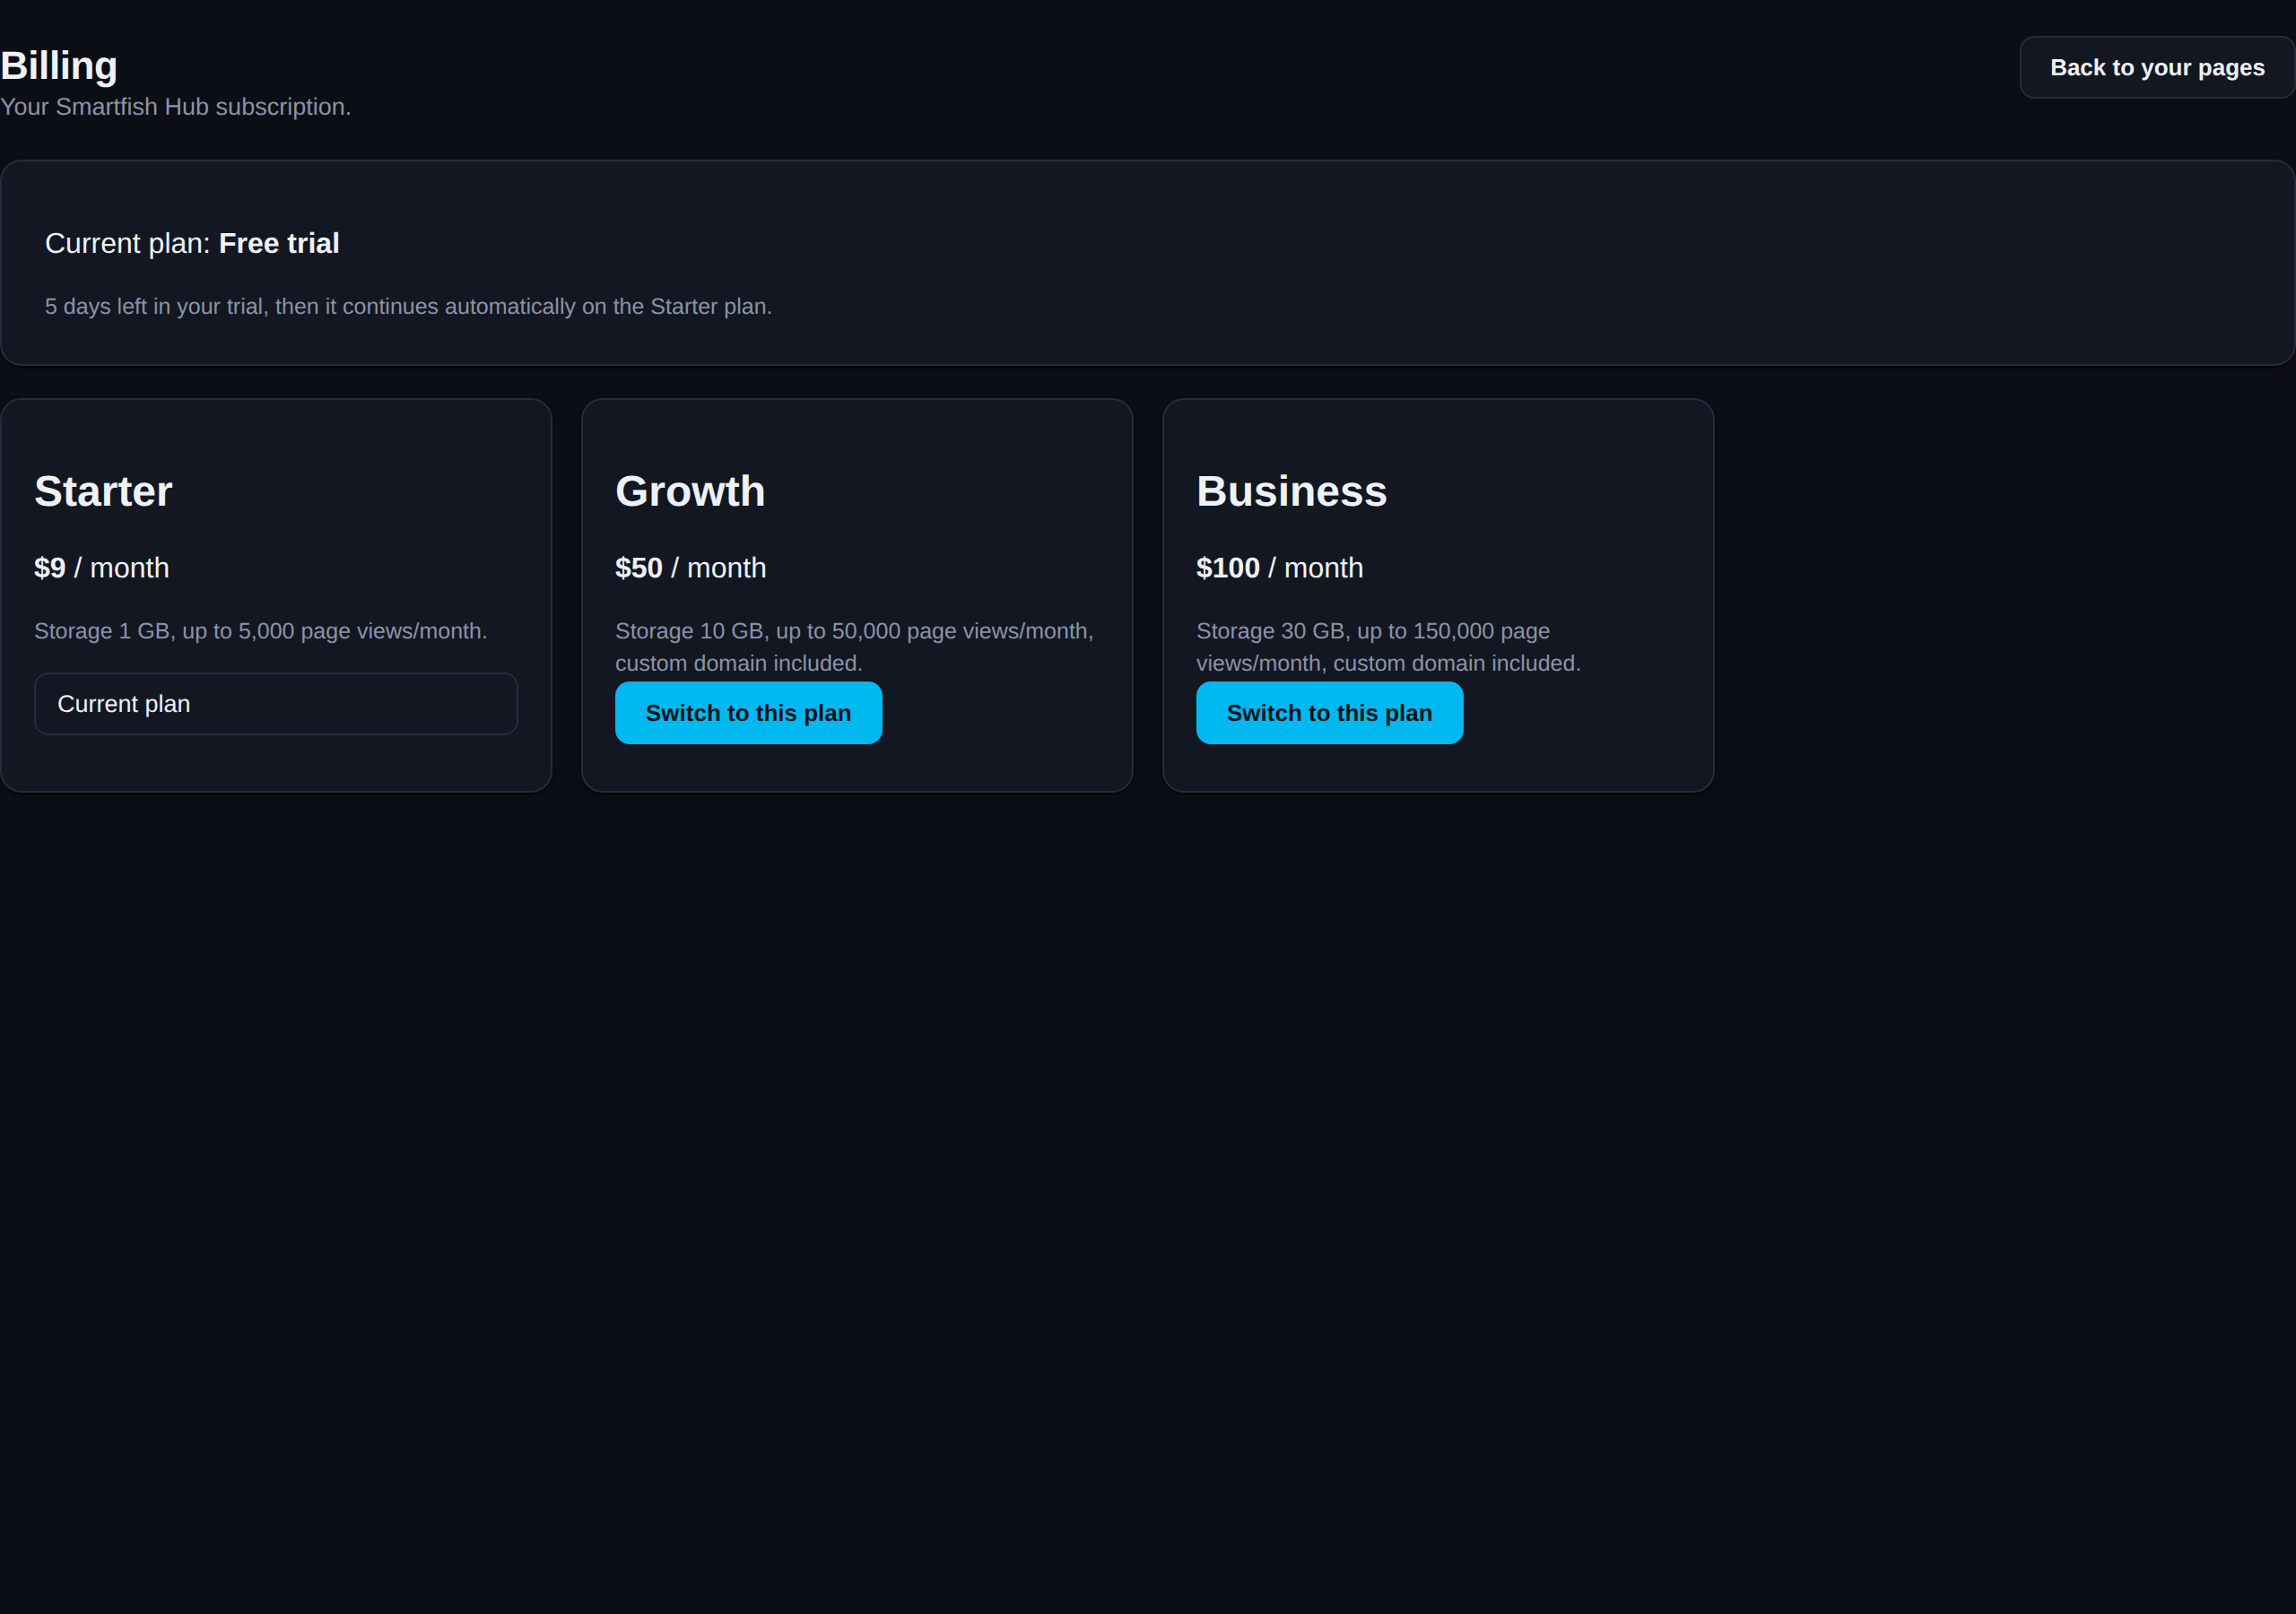Select the Business plan card
This screenshot has height=1614, width=2296.
(1438, 595)
